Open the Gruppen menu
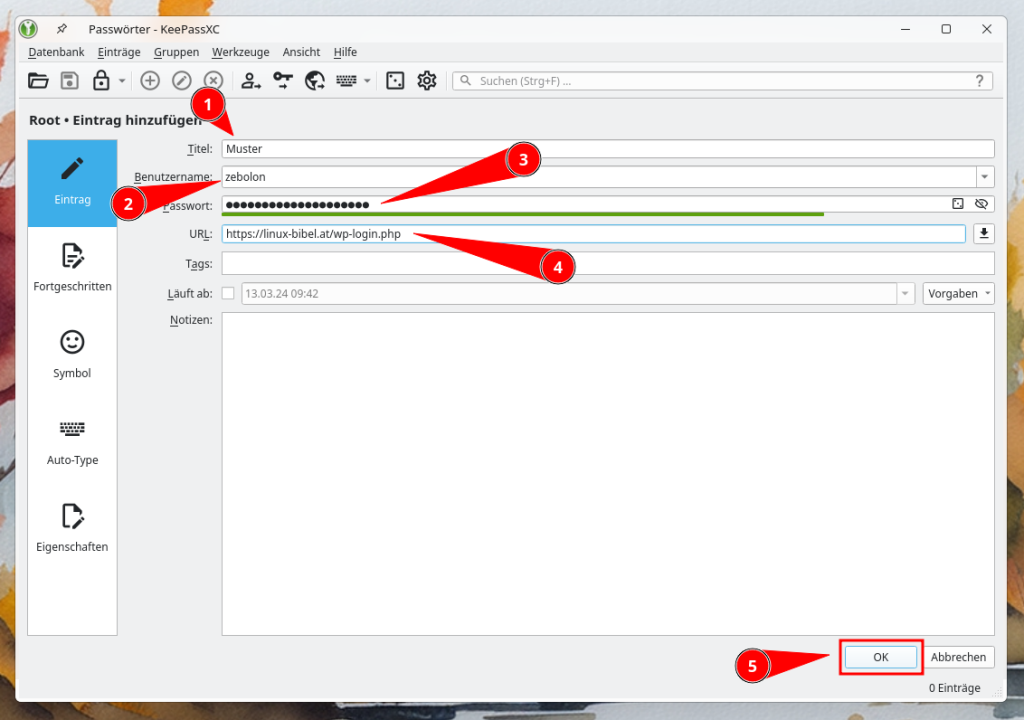Screen dimensions: 1024x720 [x=176, y=52]
